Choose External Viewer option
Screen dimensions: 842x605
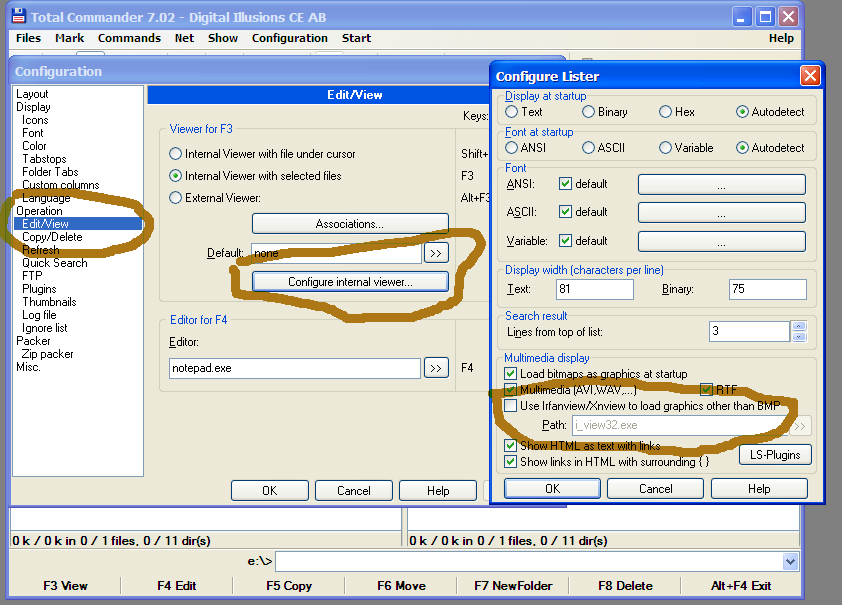[x=175, y=198]
